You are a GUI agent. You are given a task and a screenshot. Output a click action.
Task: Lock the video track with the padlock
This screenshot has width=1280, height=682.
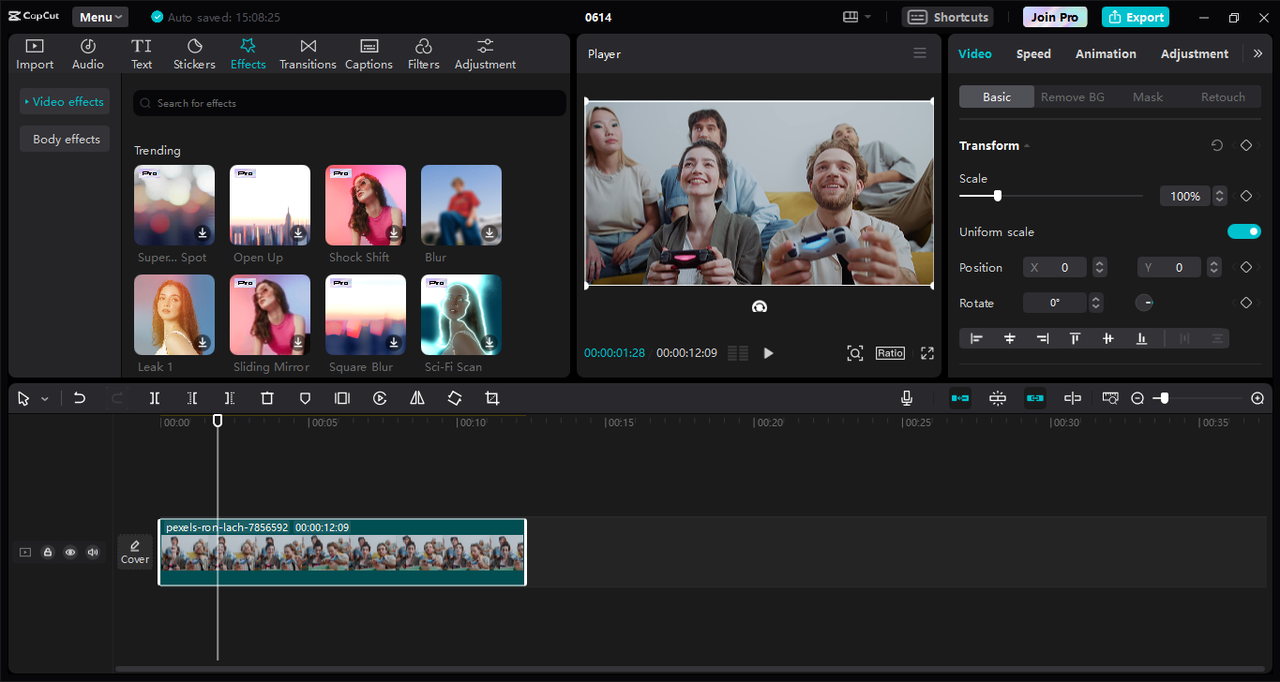coord(47,552)
